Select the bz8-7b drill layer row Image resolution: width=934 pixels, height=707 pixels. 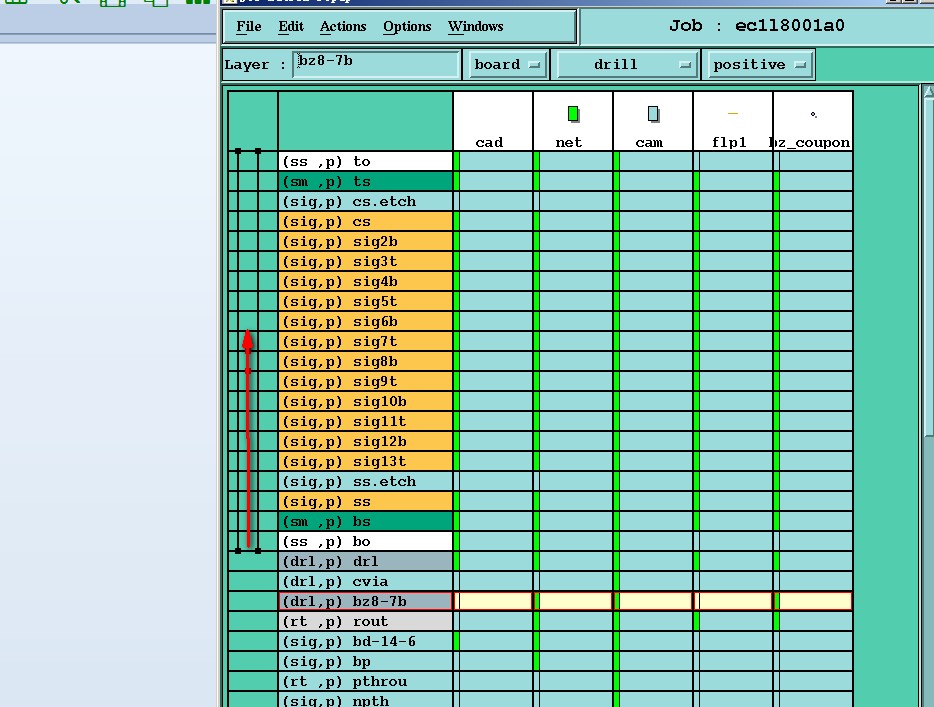(x=365, y=602)
